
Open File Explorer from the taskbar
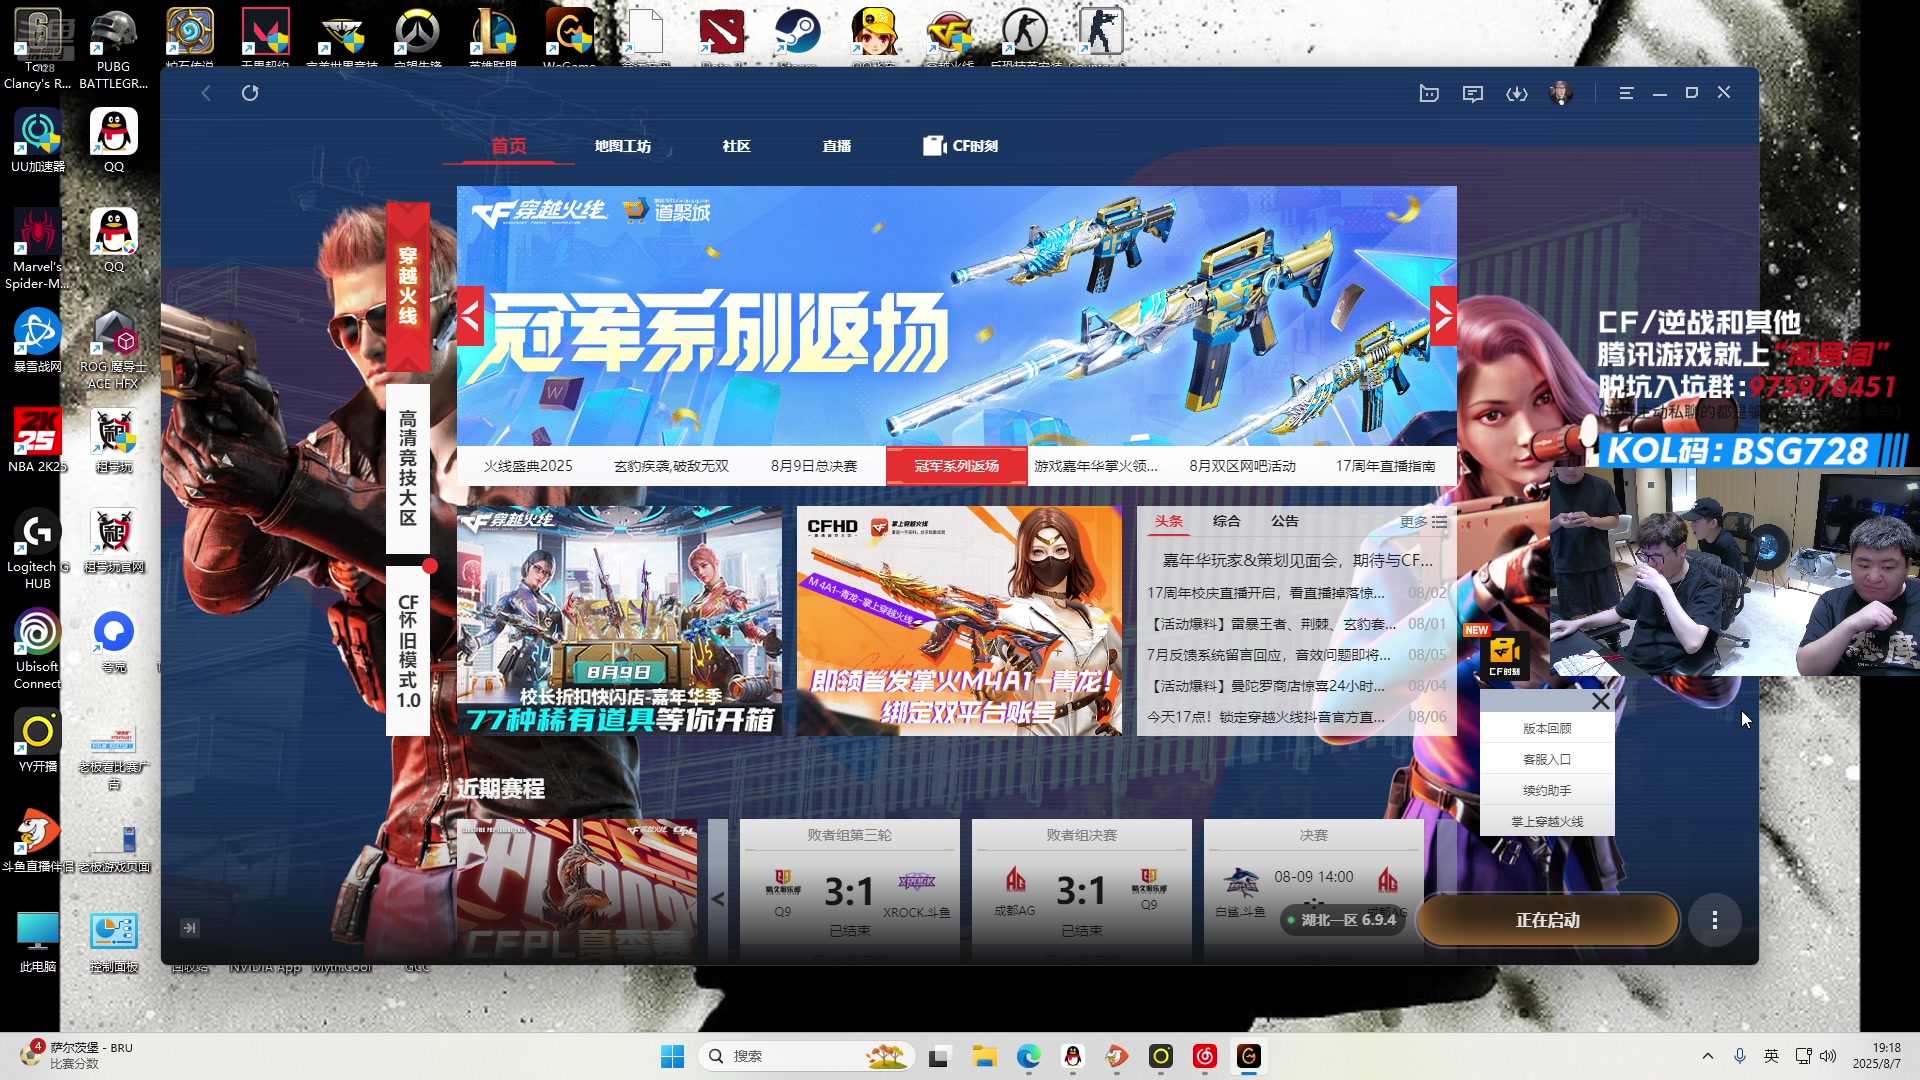tap(985, 1056)
